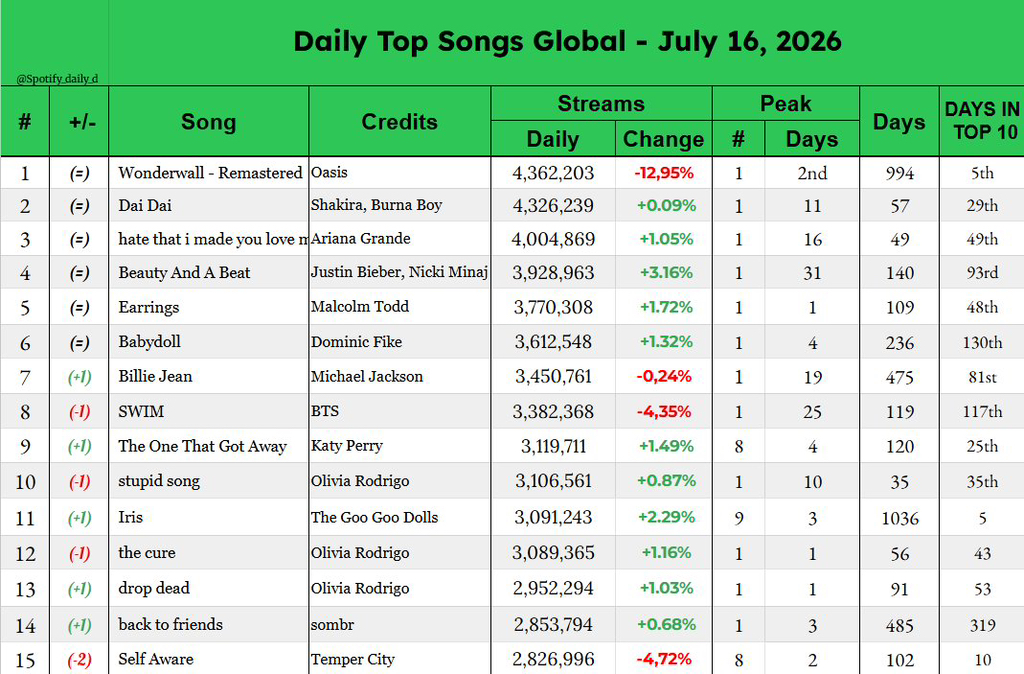Select the (-2) position change cell
1024x674 pixels.
79,659
